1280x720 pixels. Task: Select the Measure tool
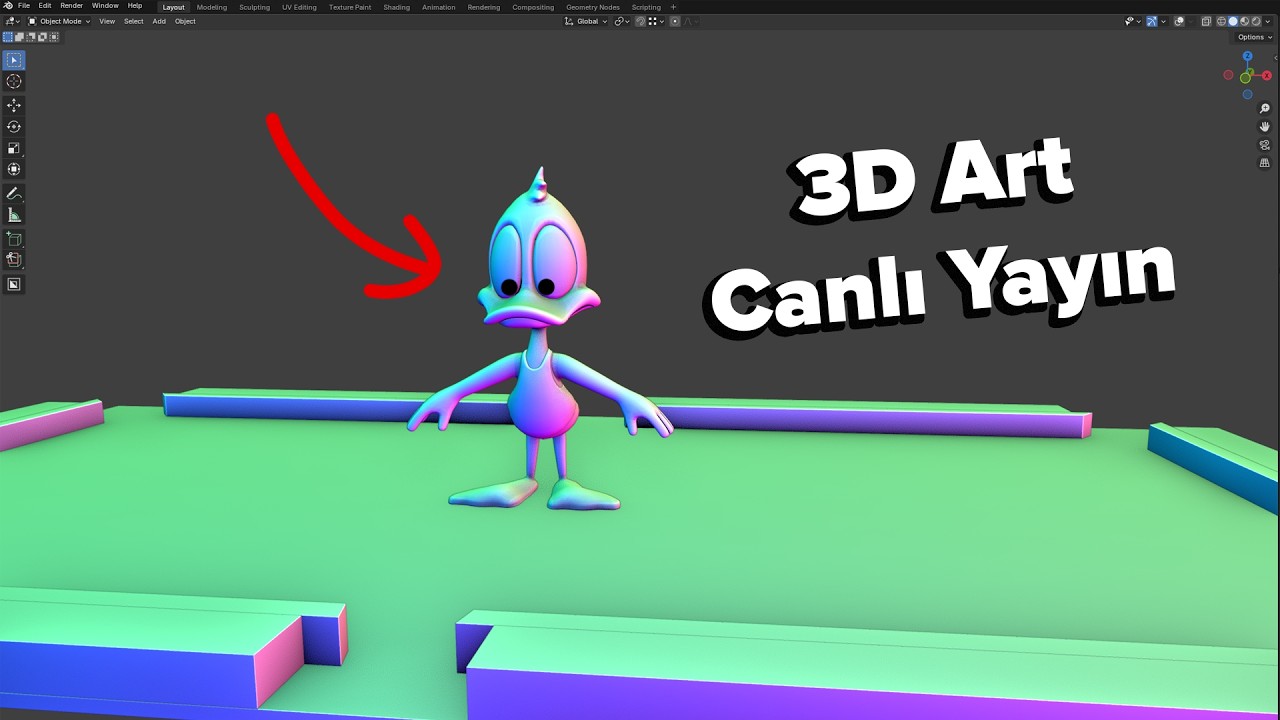click(x=14, y=214)
